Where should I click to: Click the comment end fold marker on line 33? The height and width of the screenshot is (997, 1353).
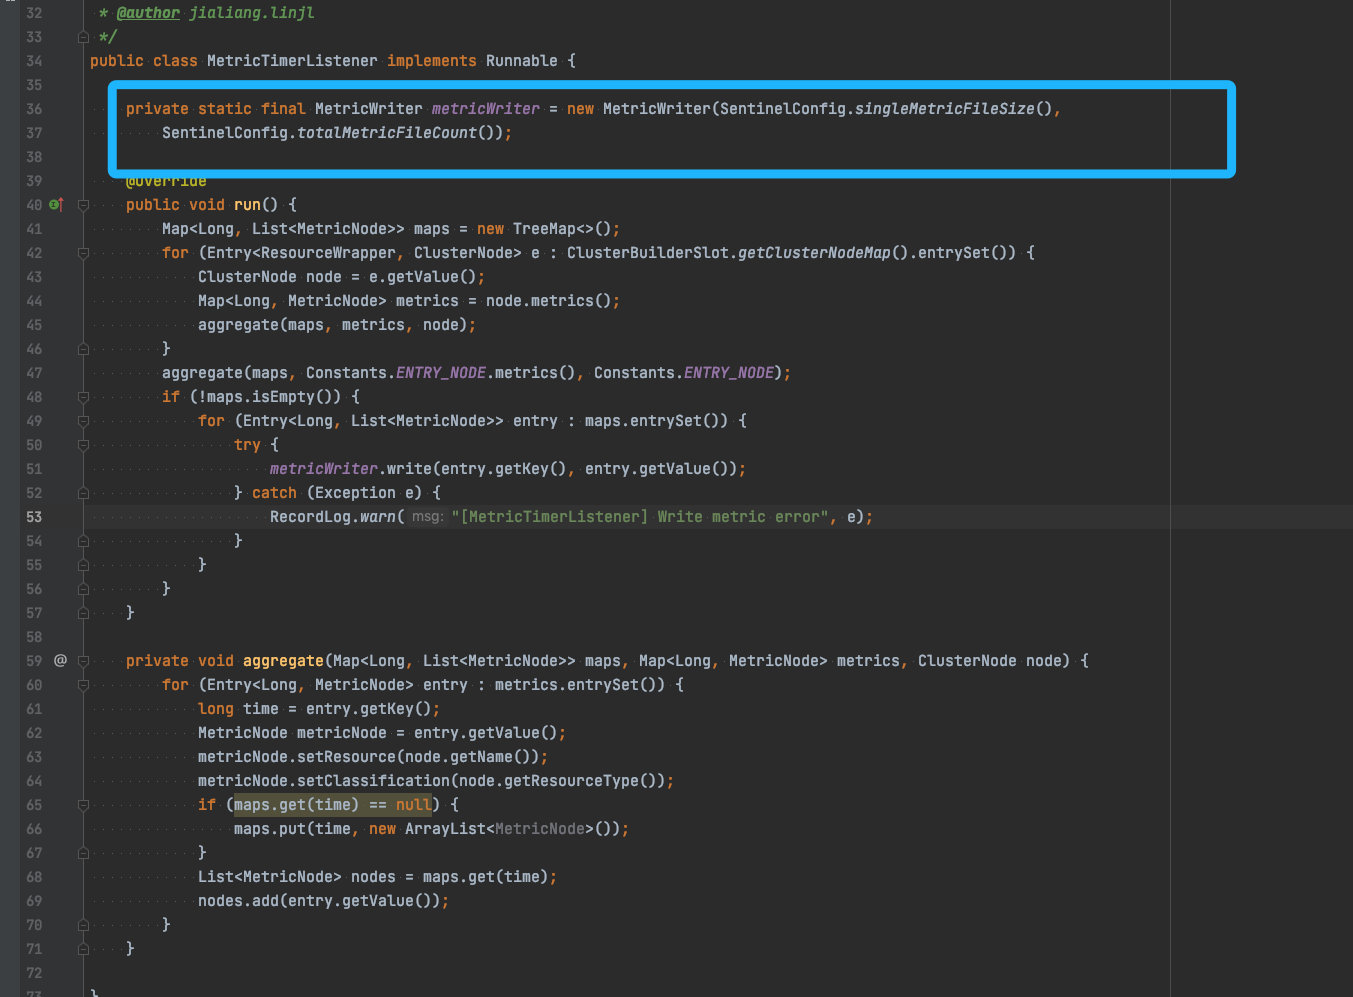[84, 37]
